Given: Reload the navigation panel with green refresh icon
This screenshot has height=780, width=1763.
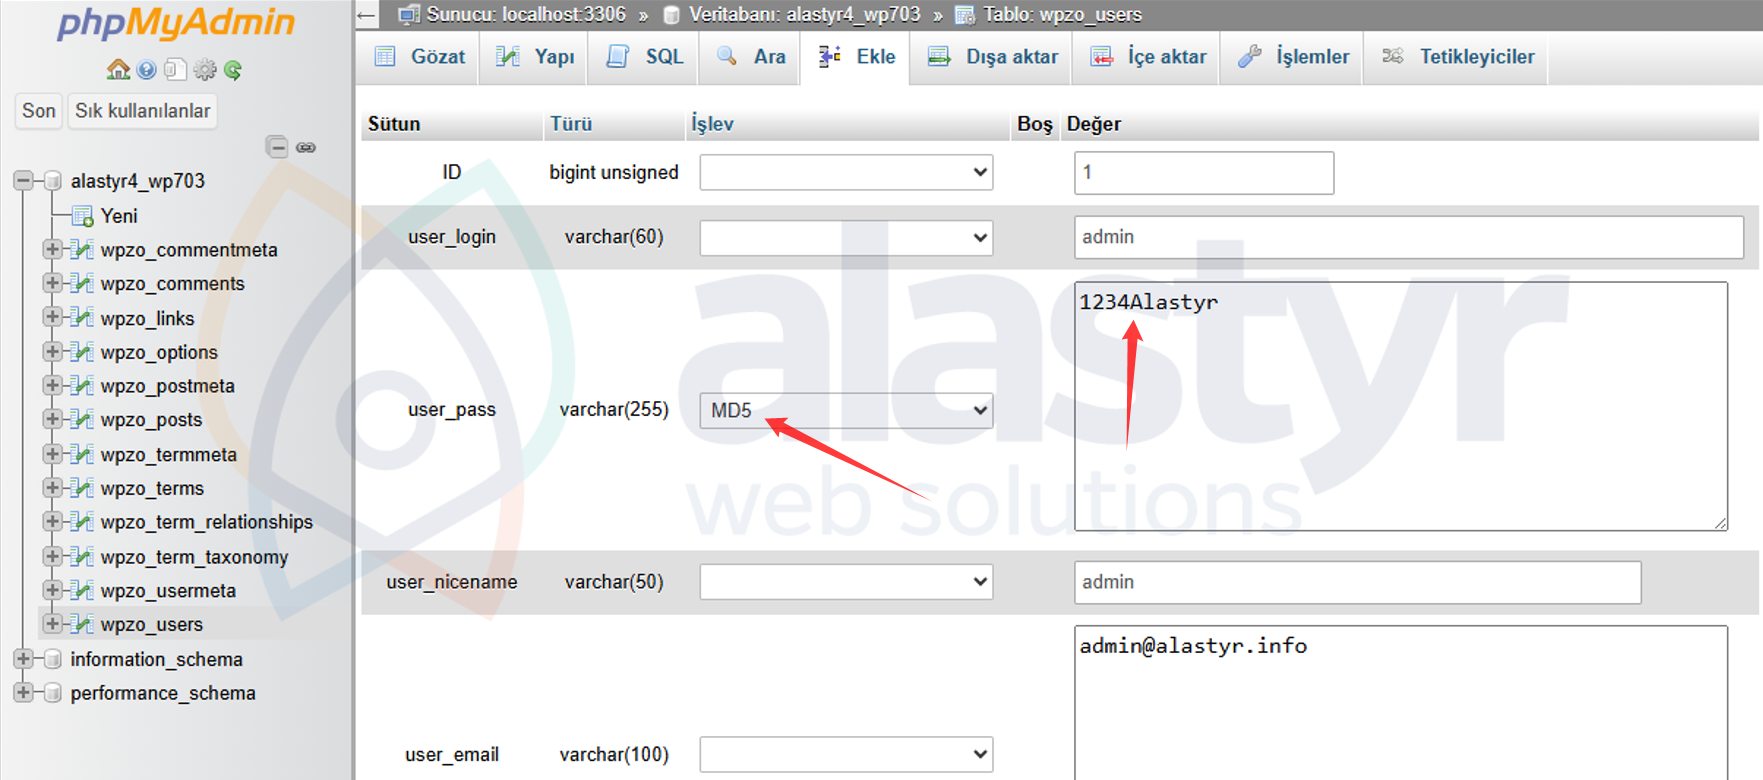Looking at the screenshot, I should 233,69.
